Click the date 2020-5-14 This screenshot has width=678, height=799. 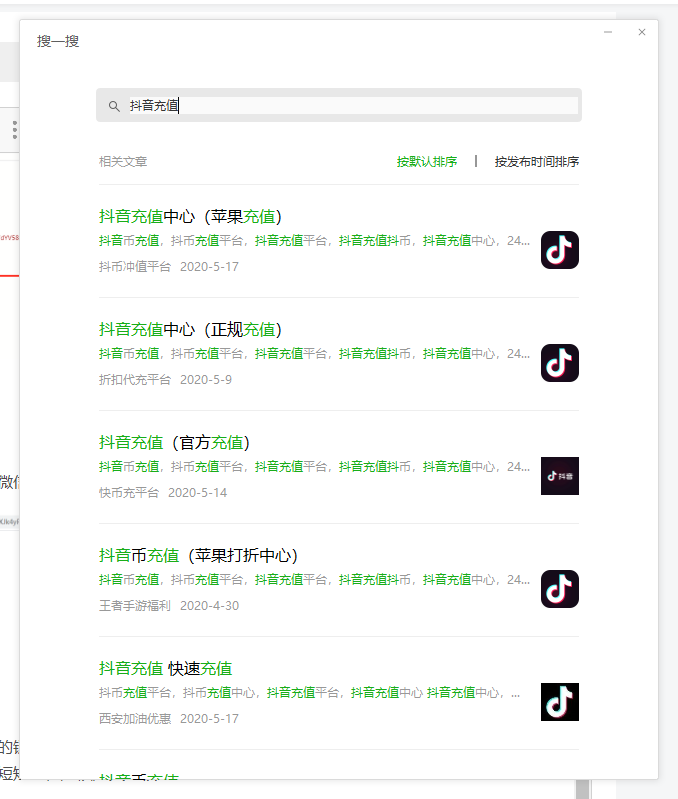pos(198,493)
